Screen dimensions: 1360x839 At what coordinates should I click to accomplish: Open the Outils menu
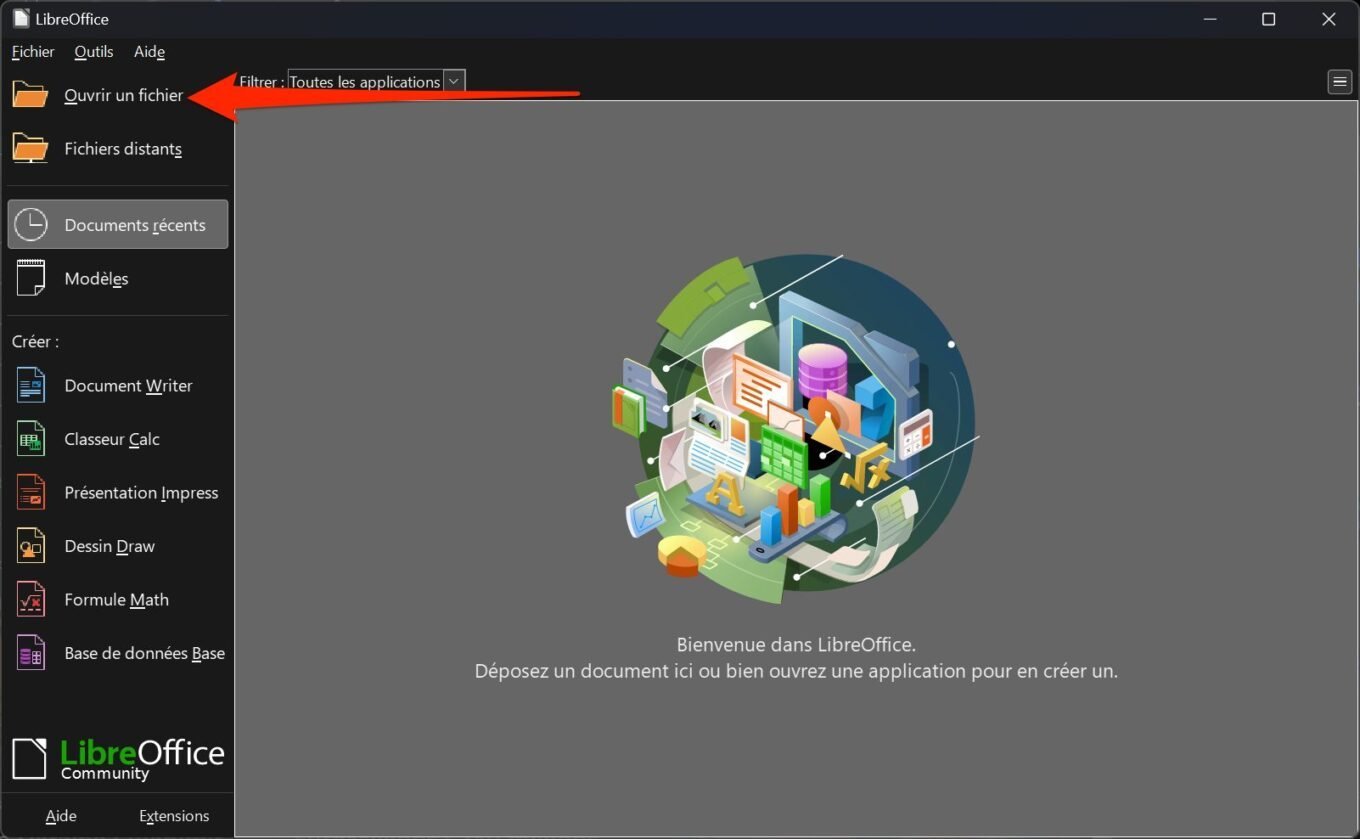[x=94, y=52]
